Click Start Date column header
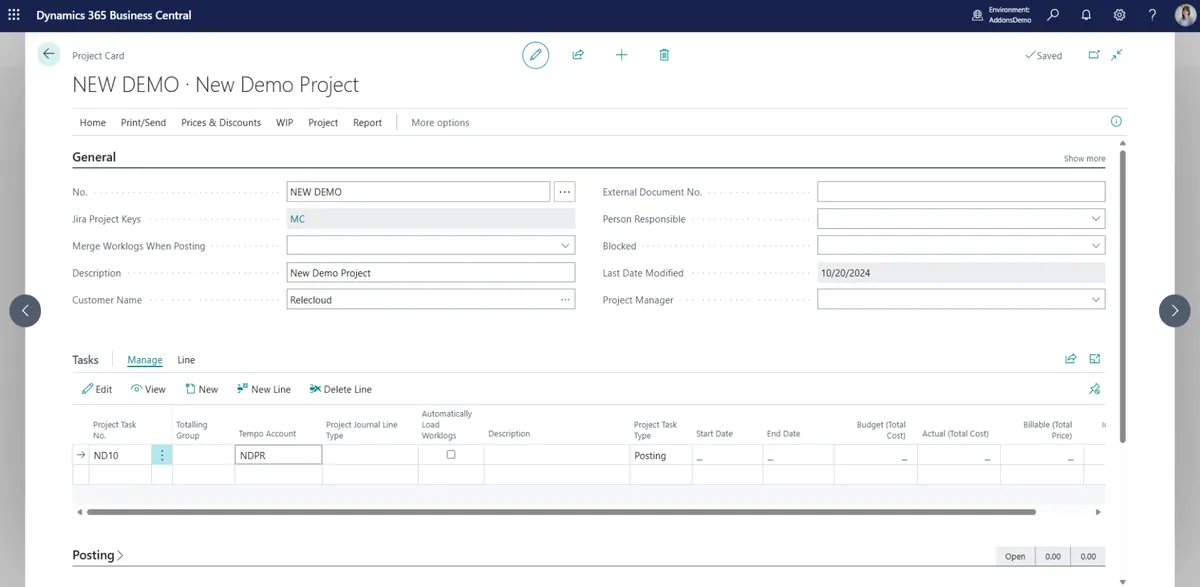The height and width of the screenshot is (587, 1200). click(x=714, y=434)
